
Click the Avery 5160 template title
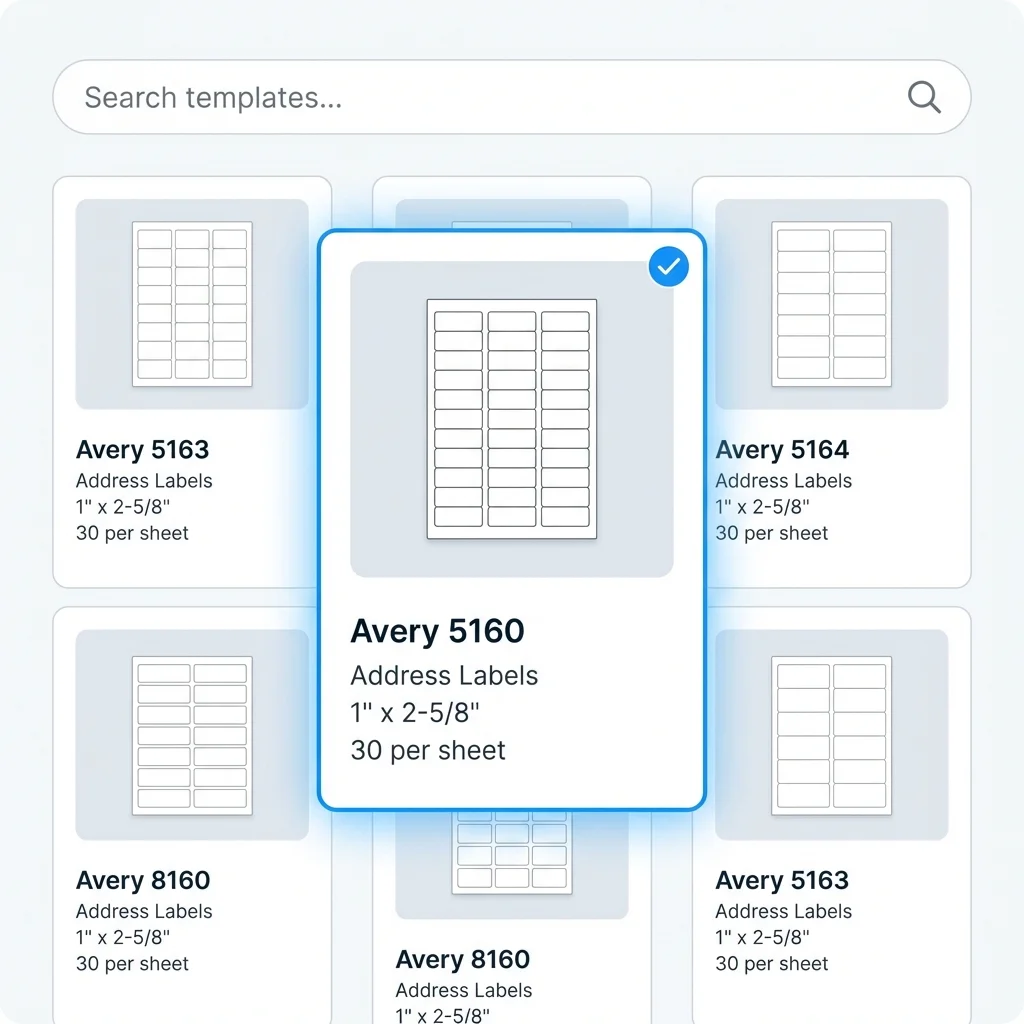click(437, 631)
